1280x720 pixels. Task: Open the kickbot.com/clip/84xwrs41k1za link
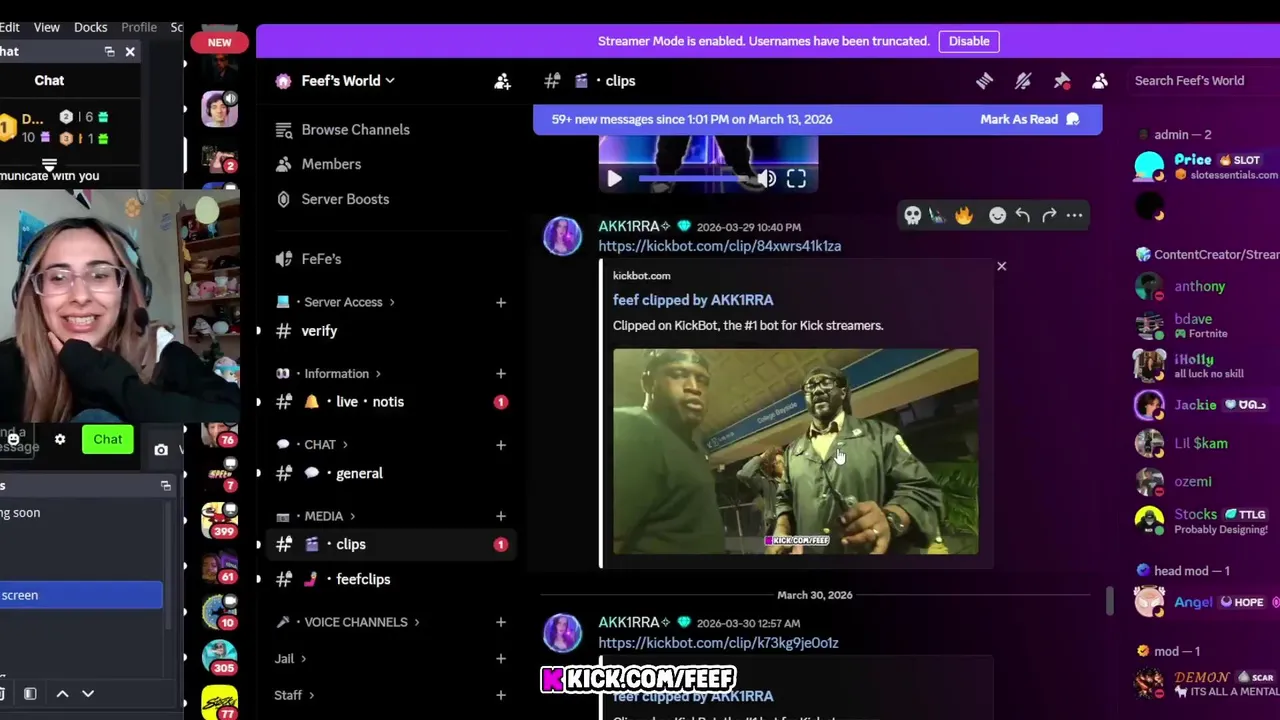point(719,246)
